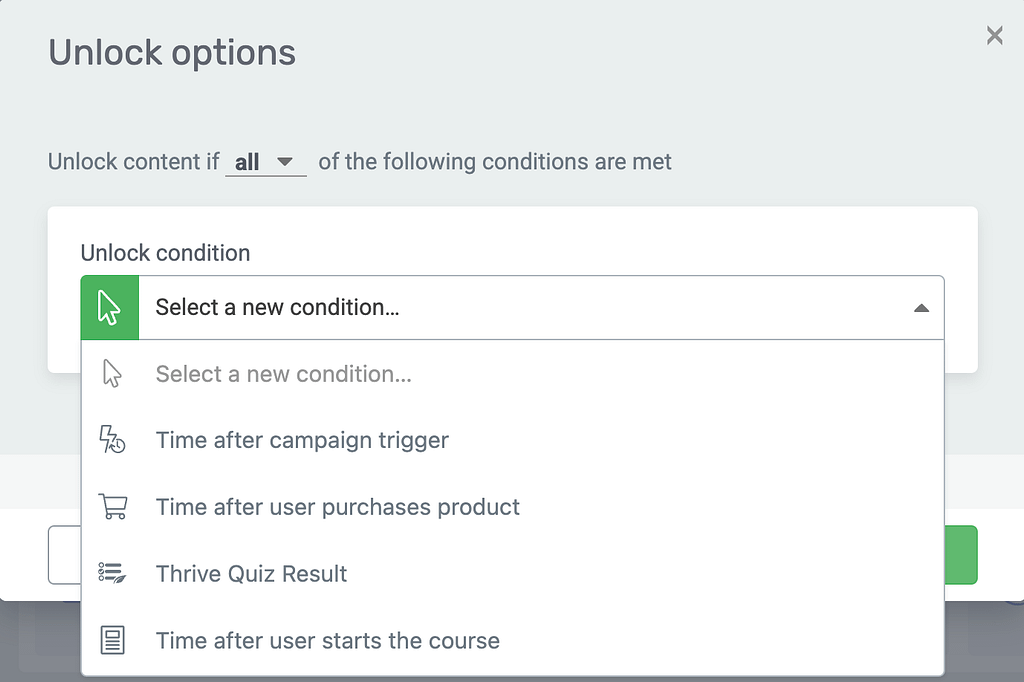Click the Thrive quiz checklist icon
This screenshot has height=682, width=1024.
pyautogui.click(x=112, y=574)
